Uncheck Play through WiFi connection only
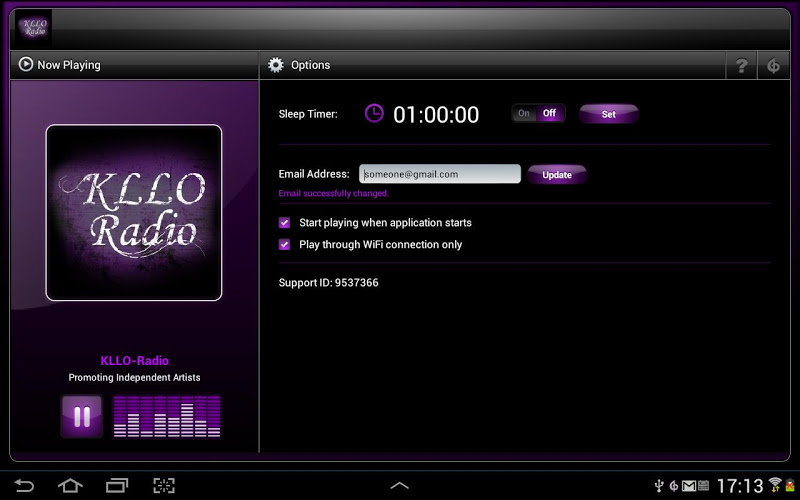This screenshot has width=800, height=500. pyautogui.click(x=284, y=244)
